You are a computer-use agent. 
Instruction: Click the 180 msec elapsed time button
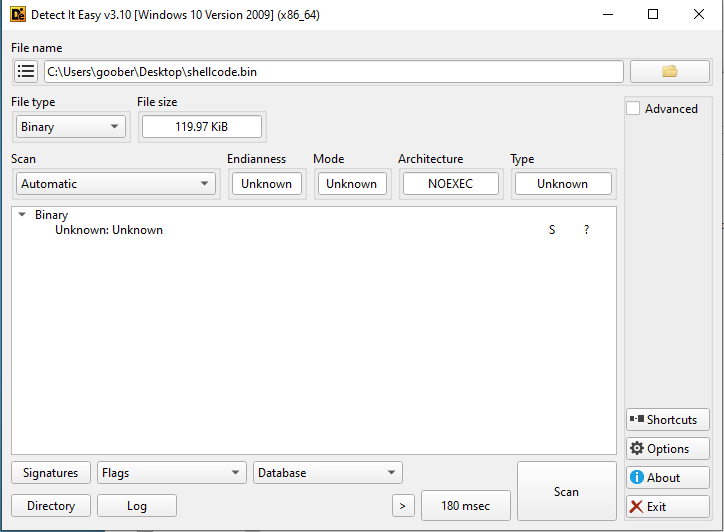(x=465, y=506)
